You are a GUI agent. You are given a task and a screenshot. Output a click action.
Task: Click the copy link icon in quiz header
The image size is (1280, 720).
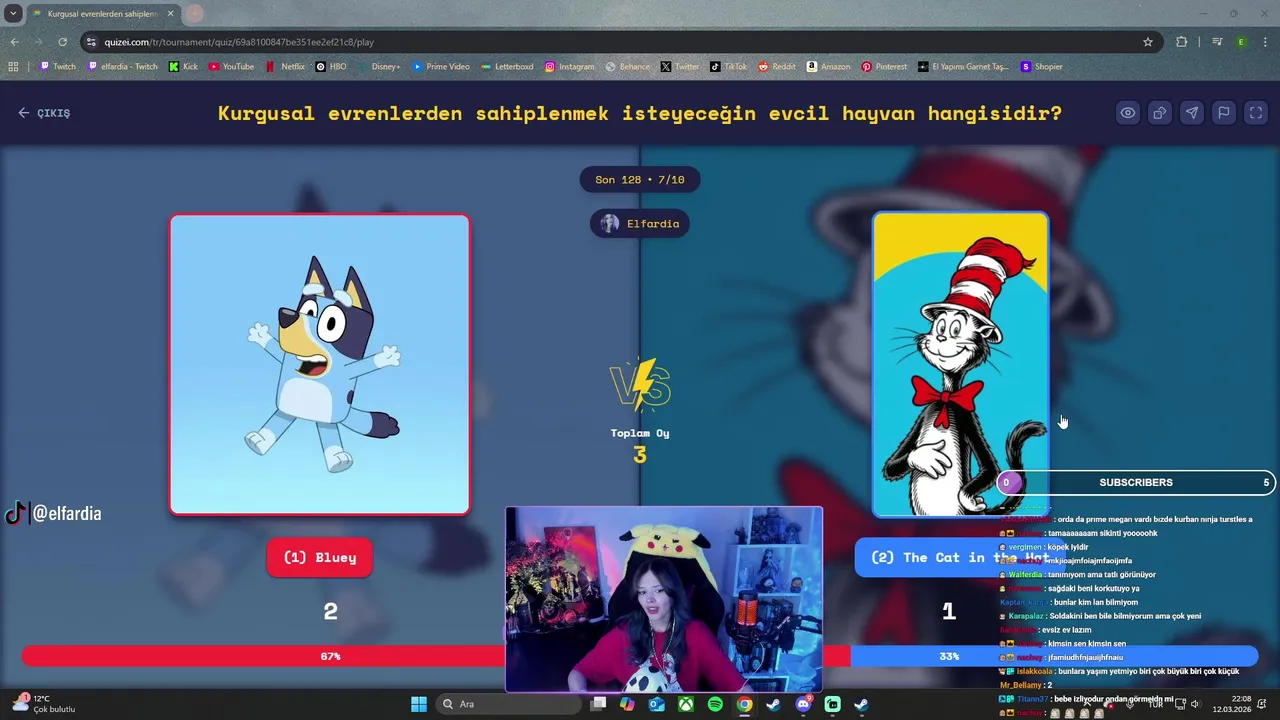pos(1160,113)
